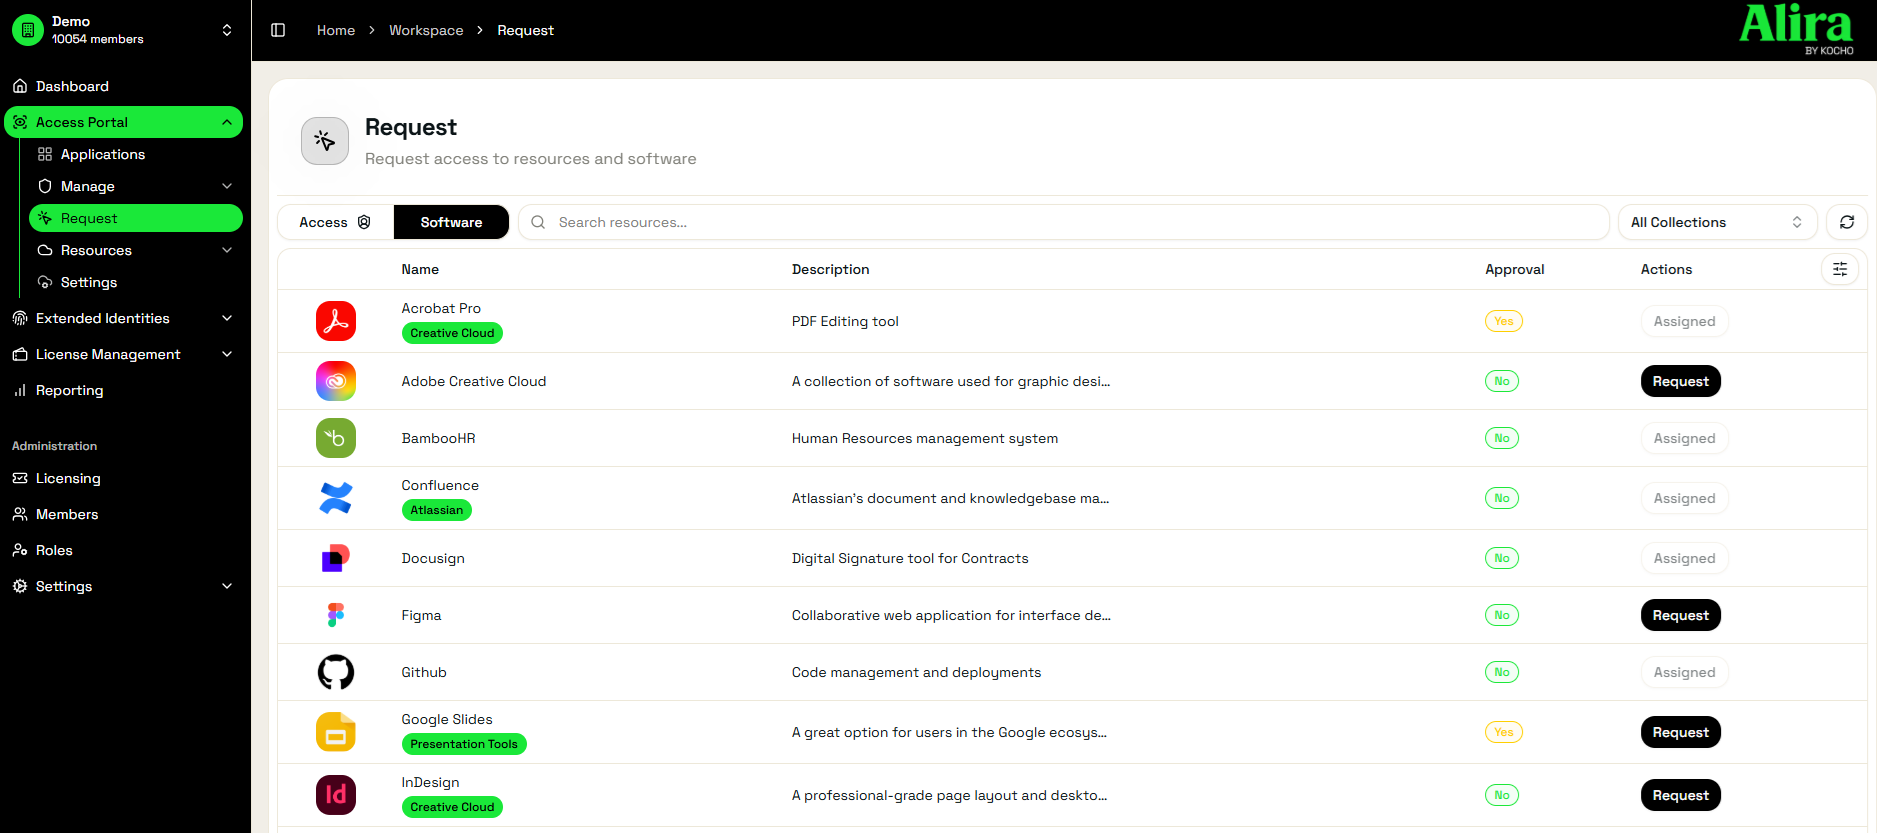Click the Google Slides app icon

point(336,732)
